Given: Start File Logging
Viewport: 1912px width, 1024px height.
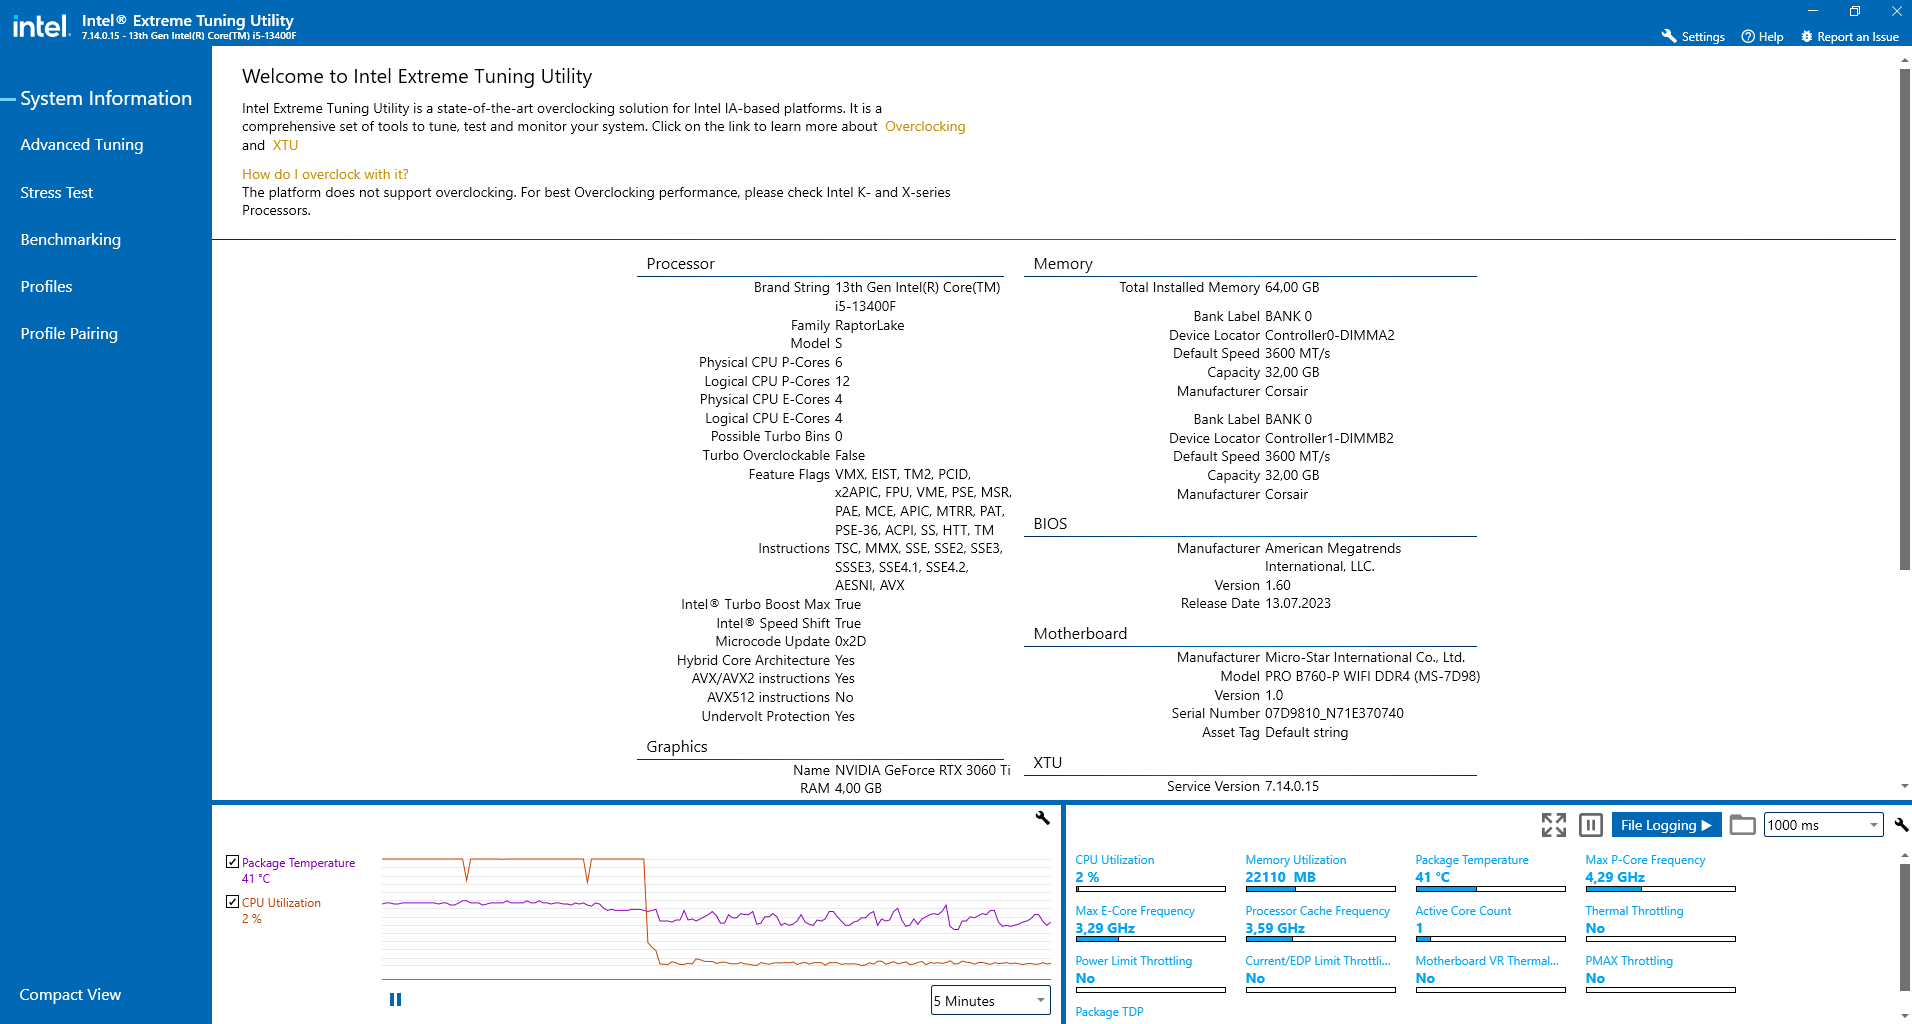Looking at the screenshot, I should (1666, 825).
